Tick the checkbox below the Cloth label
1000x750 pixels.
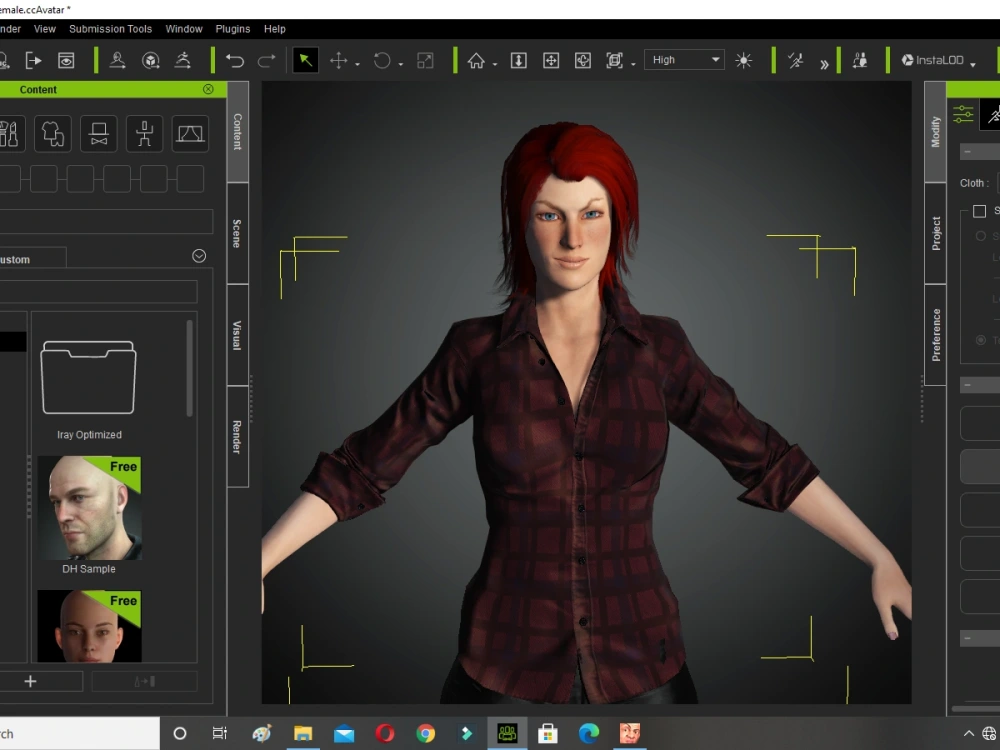coord(980,211)
